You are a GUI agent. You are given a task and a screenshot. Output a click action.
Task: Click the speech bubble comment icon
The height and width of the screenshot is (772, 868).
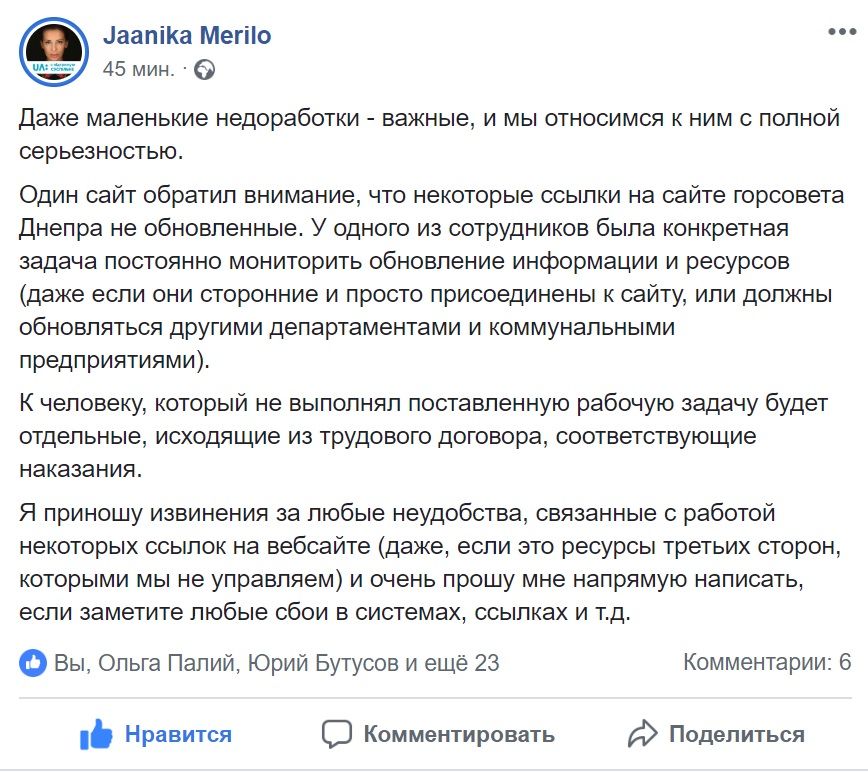tap(337, 733)
